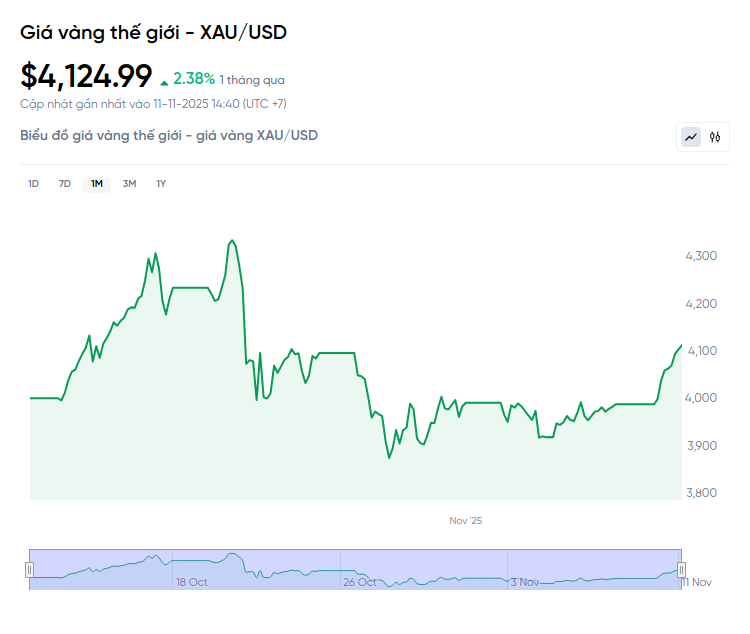Screen dimensions: 750x634
Task: Click the 4,300 y-axis label
Action: click(700, 256)
